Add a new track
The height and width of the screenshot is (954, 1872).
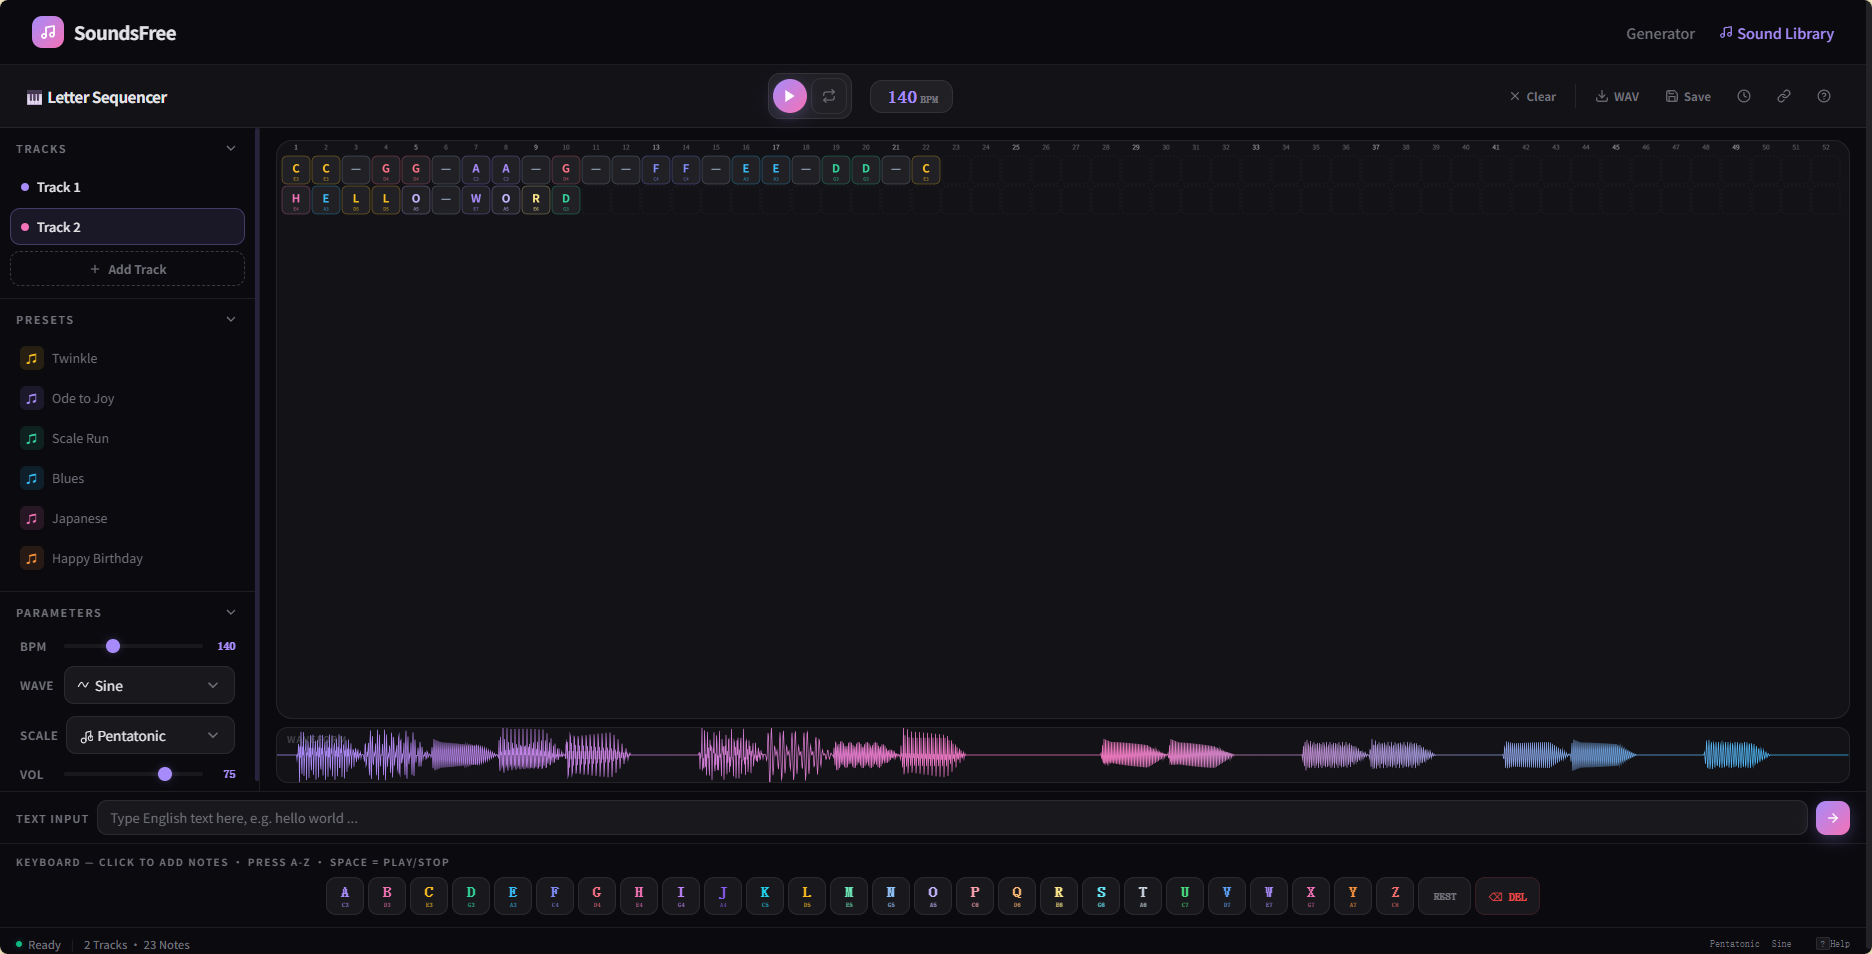pyautogui.click(x=127, y=269)
